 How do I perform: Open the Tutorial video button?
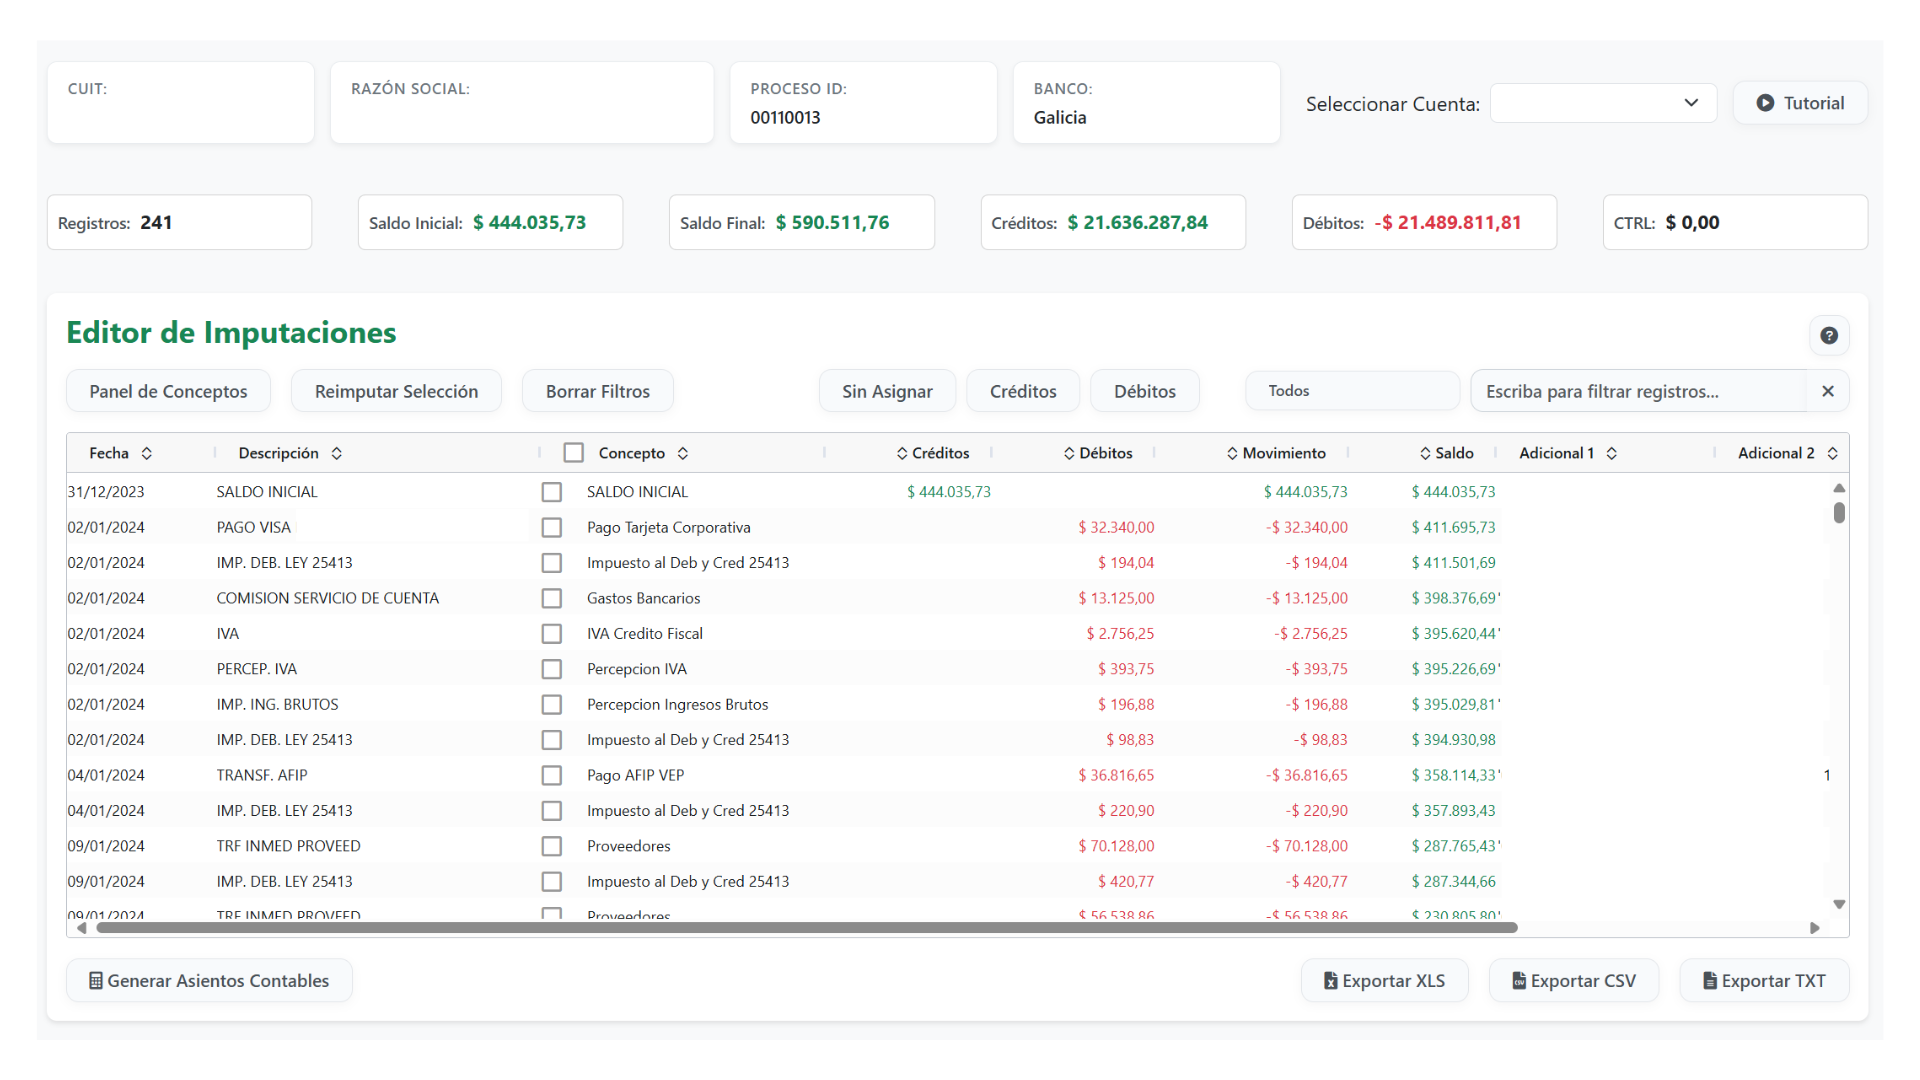point(1800,103)
